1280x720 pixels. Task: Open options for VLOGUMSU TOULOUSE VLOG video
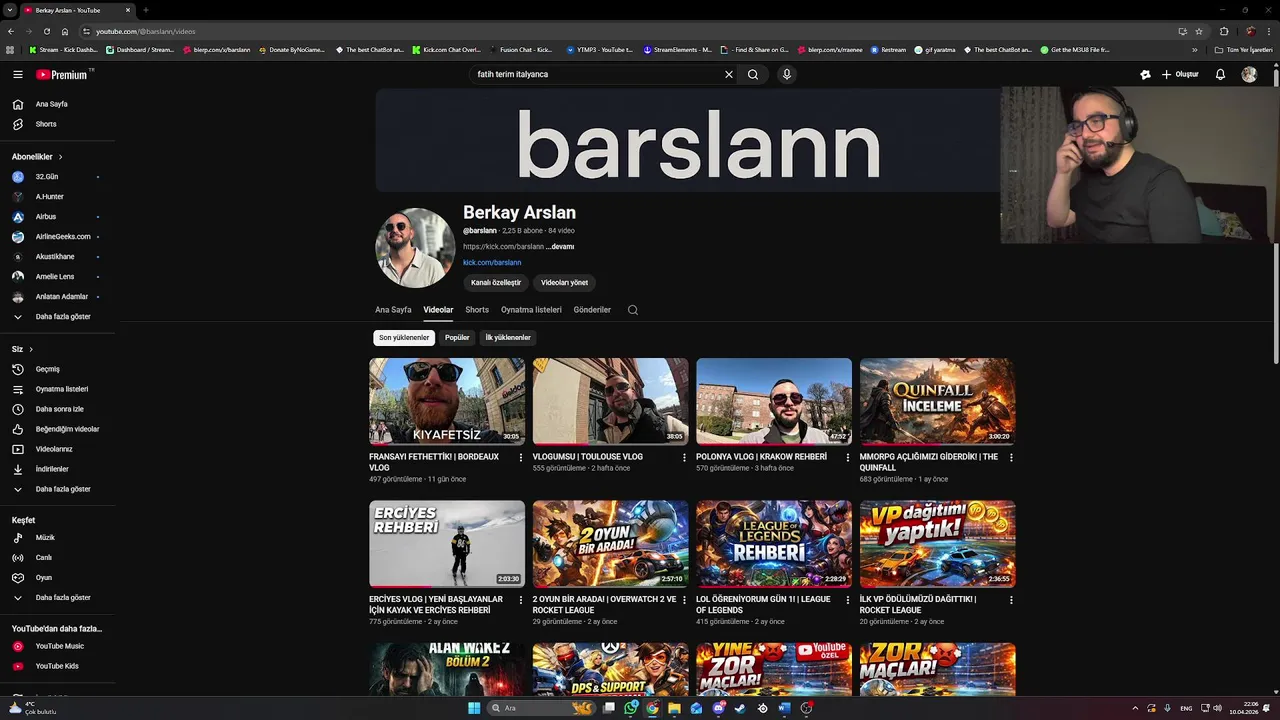[684, 457]
